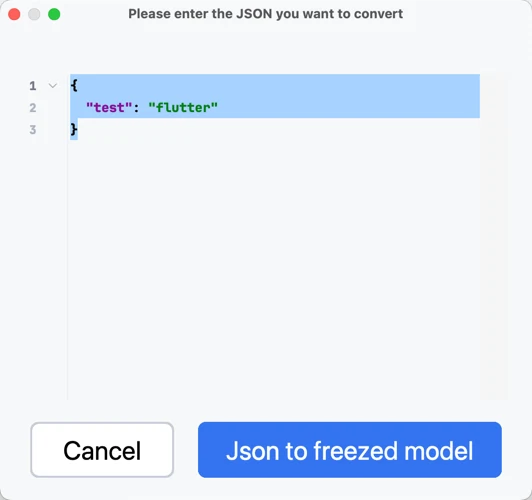Image resolution: width=532 pixels, height=500 pixels.
Task: Click the colon after the test key
Action: point(136,108)
